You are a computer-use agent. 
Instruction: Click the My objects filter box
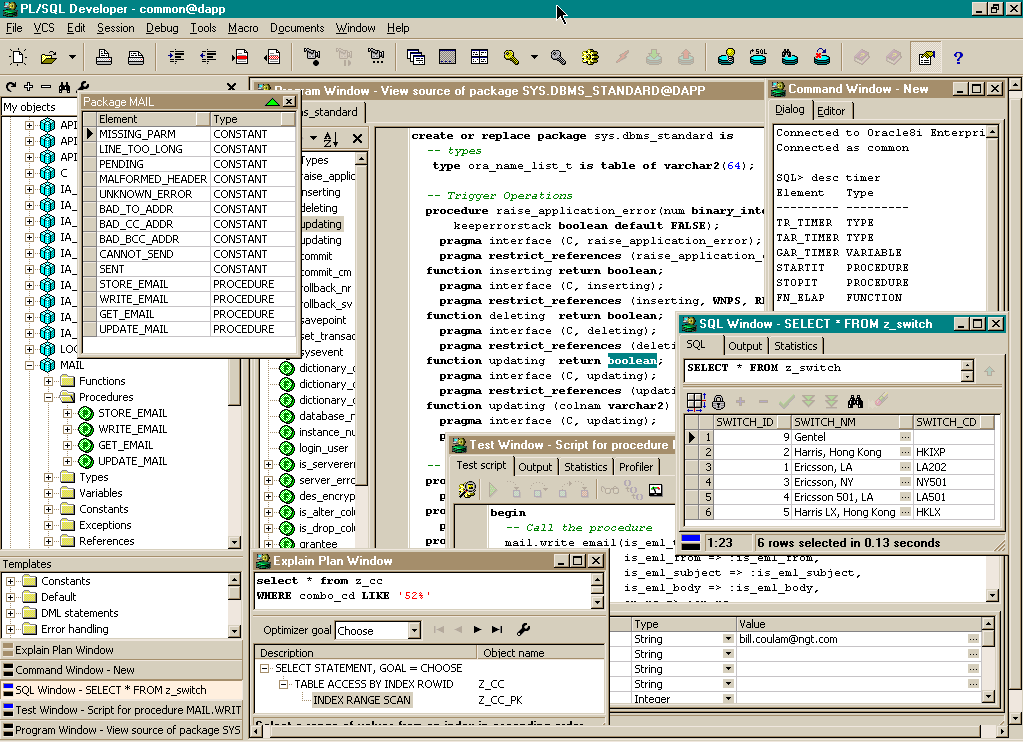[x=39, y=107]
